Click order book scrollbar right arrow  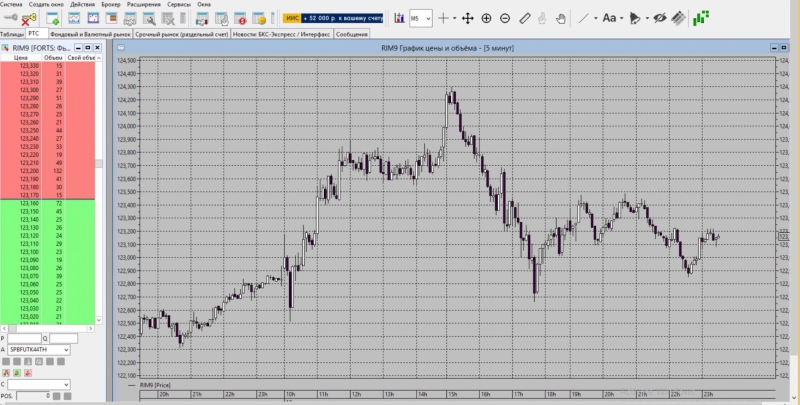pyautogui.click(x=91, y=329)
